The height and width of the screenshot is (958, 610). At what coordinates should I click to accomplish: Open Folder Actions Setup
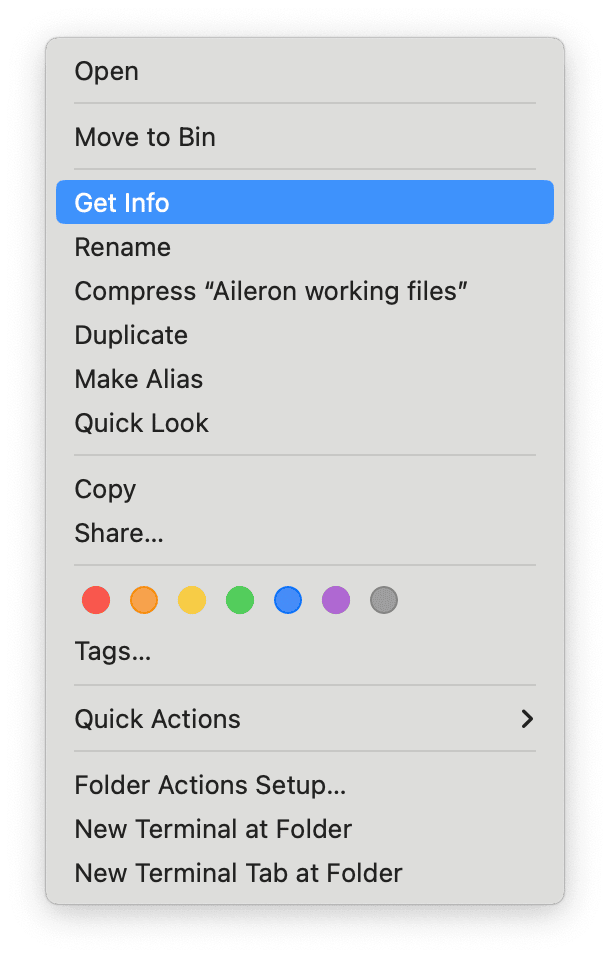coord(210,785)
